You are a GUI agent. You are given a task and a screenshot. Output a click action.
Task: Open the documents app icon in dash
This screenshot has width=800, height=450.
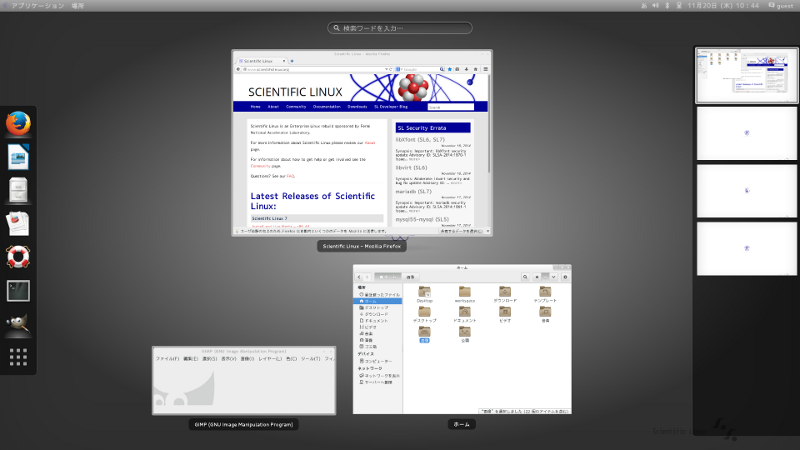(x=18, y=223)
